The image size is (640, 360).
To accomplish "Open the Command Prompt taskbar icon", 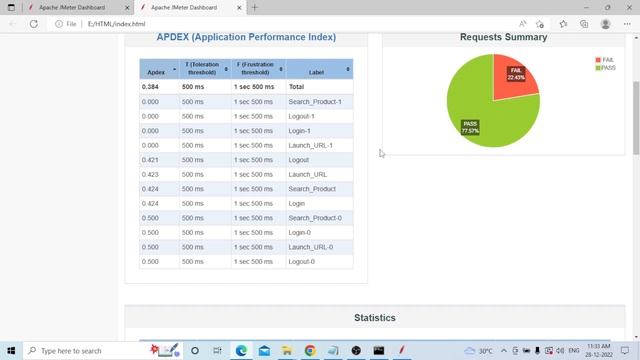I will [379, 351].
